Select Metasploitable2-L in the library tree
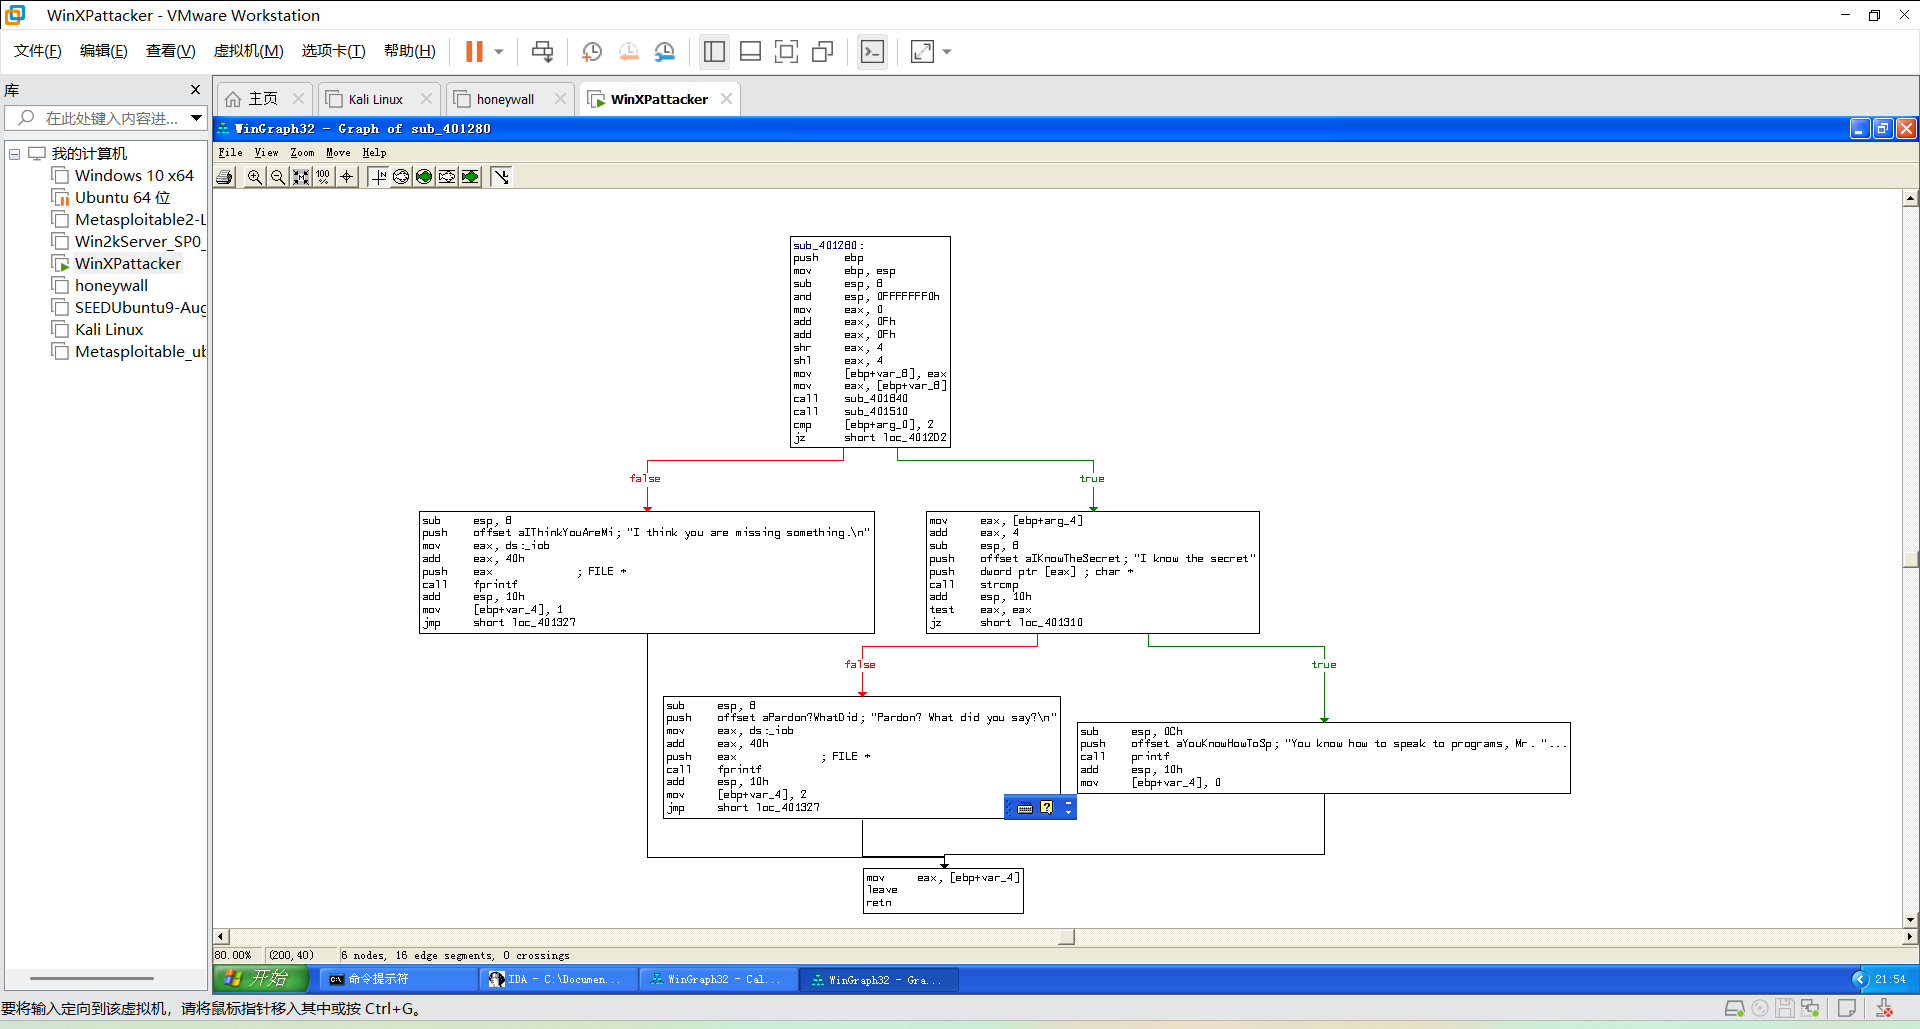 tap(140, 219)
